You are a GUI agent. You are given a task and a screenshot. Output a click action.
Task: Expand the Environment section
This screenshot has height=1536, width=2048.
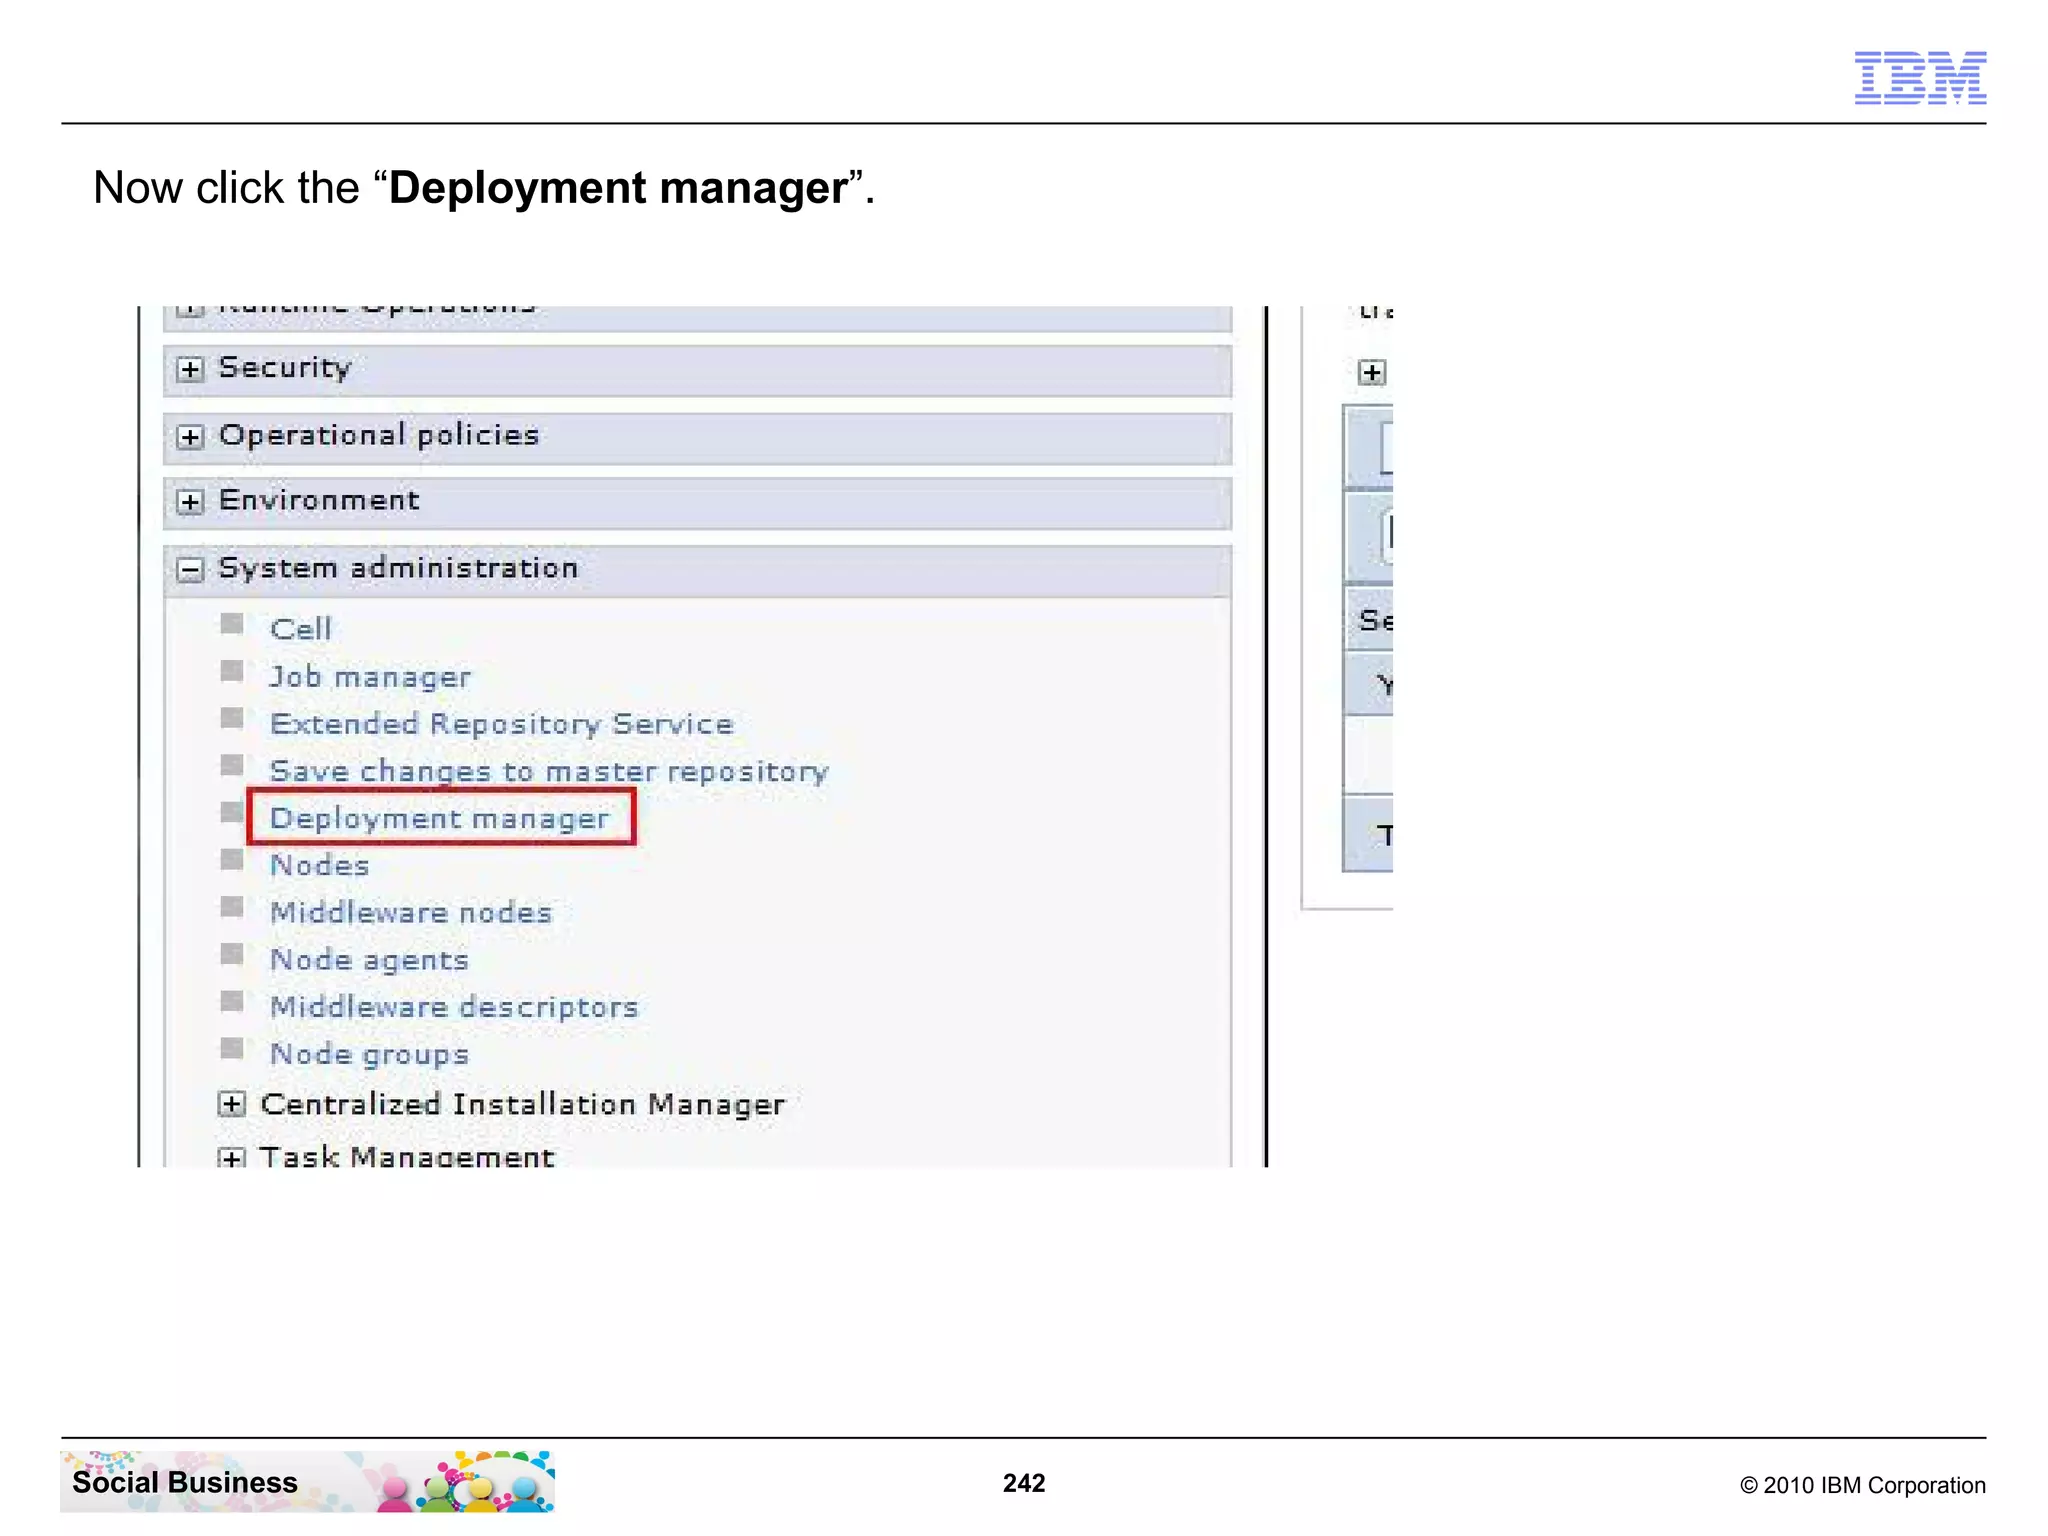tap(190, 502)
